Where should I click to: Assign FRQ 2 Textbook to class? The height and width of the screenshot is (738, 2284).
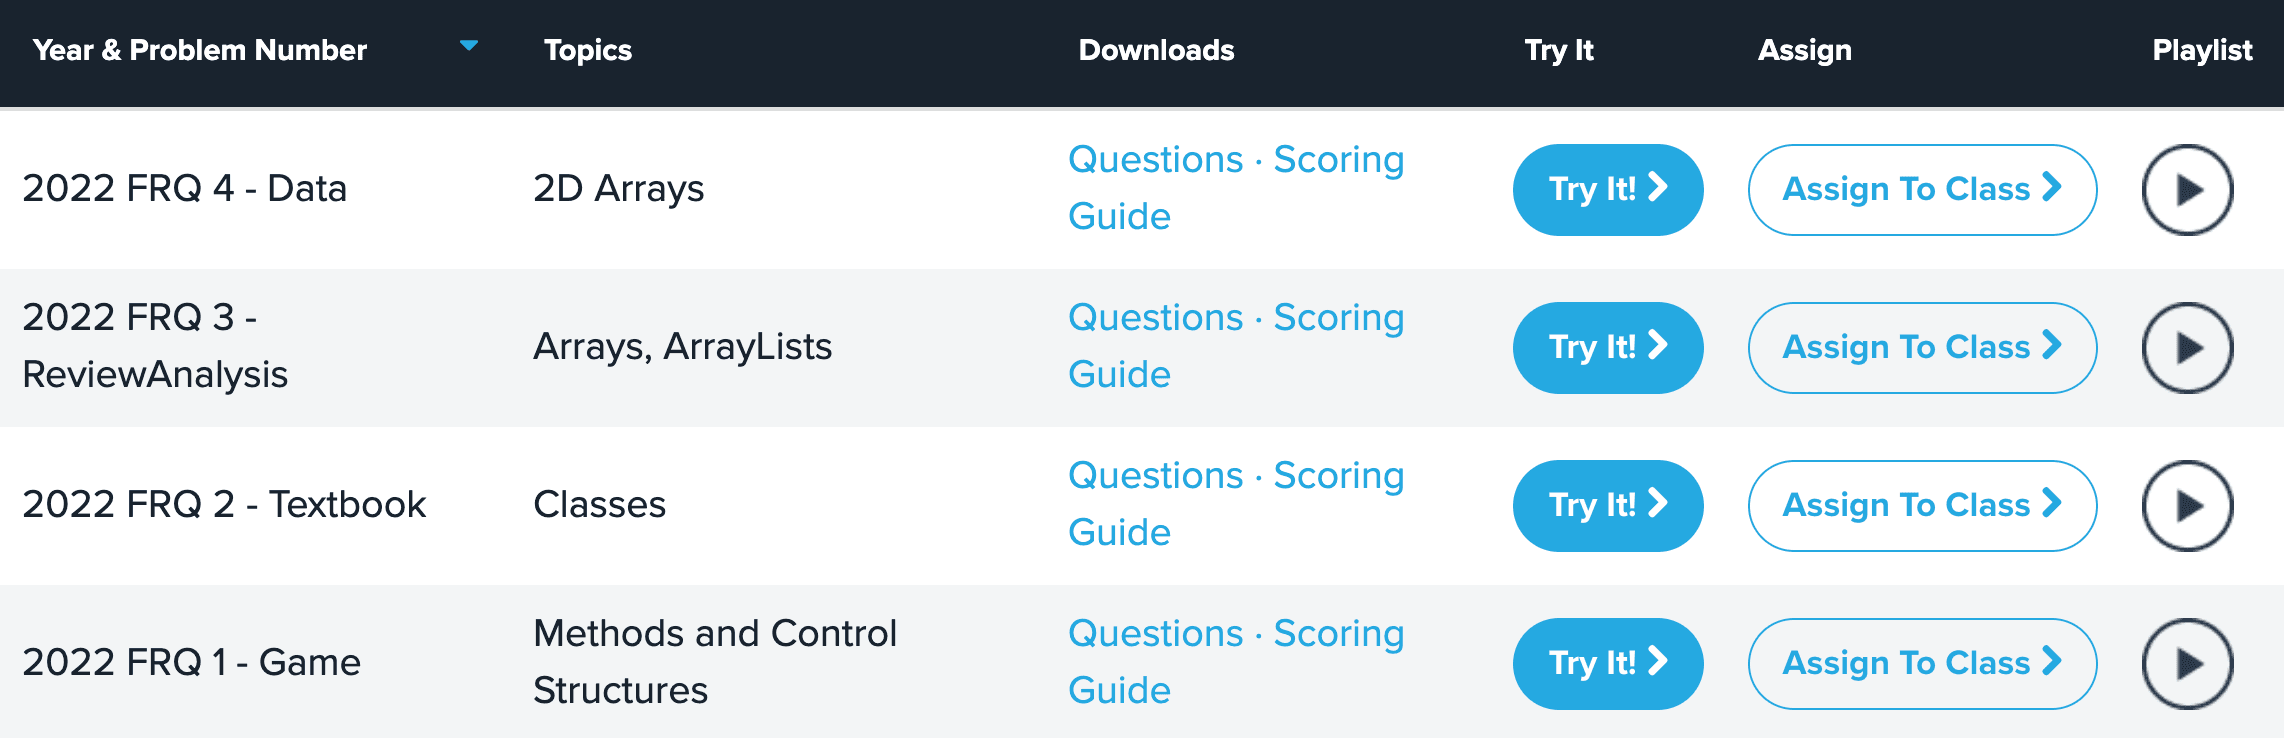[x=1921, y=506]
